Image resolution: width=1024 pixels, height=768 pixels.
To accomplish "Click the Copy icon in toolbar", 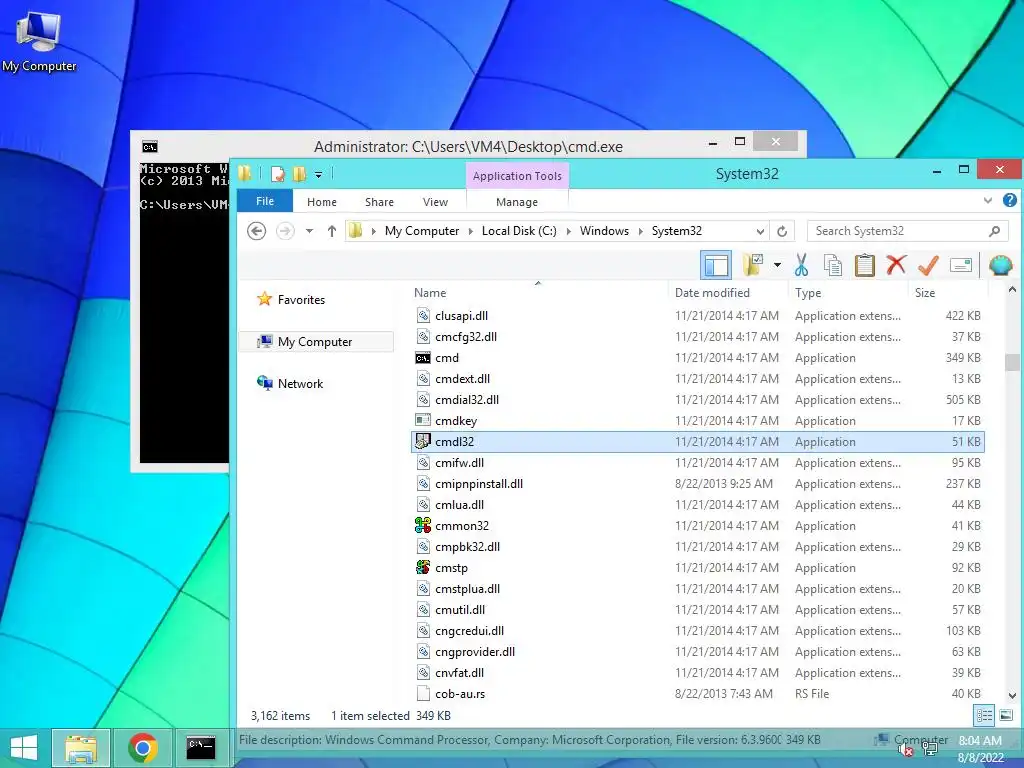I will (x=833, y=265).
